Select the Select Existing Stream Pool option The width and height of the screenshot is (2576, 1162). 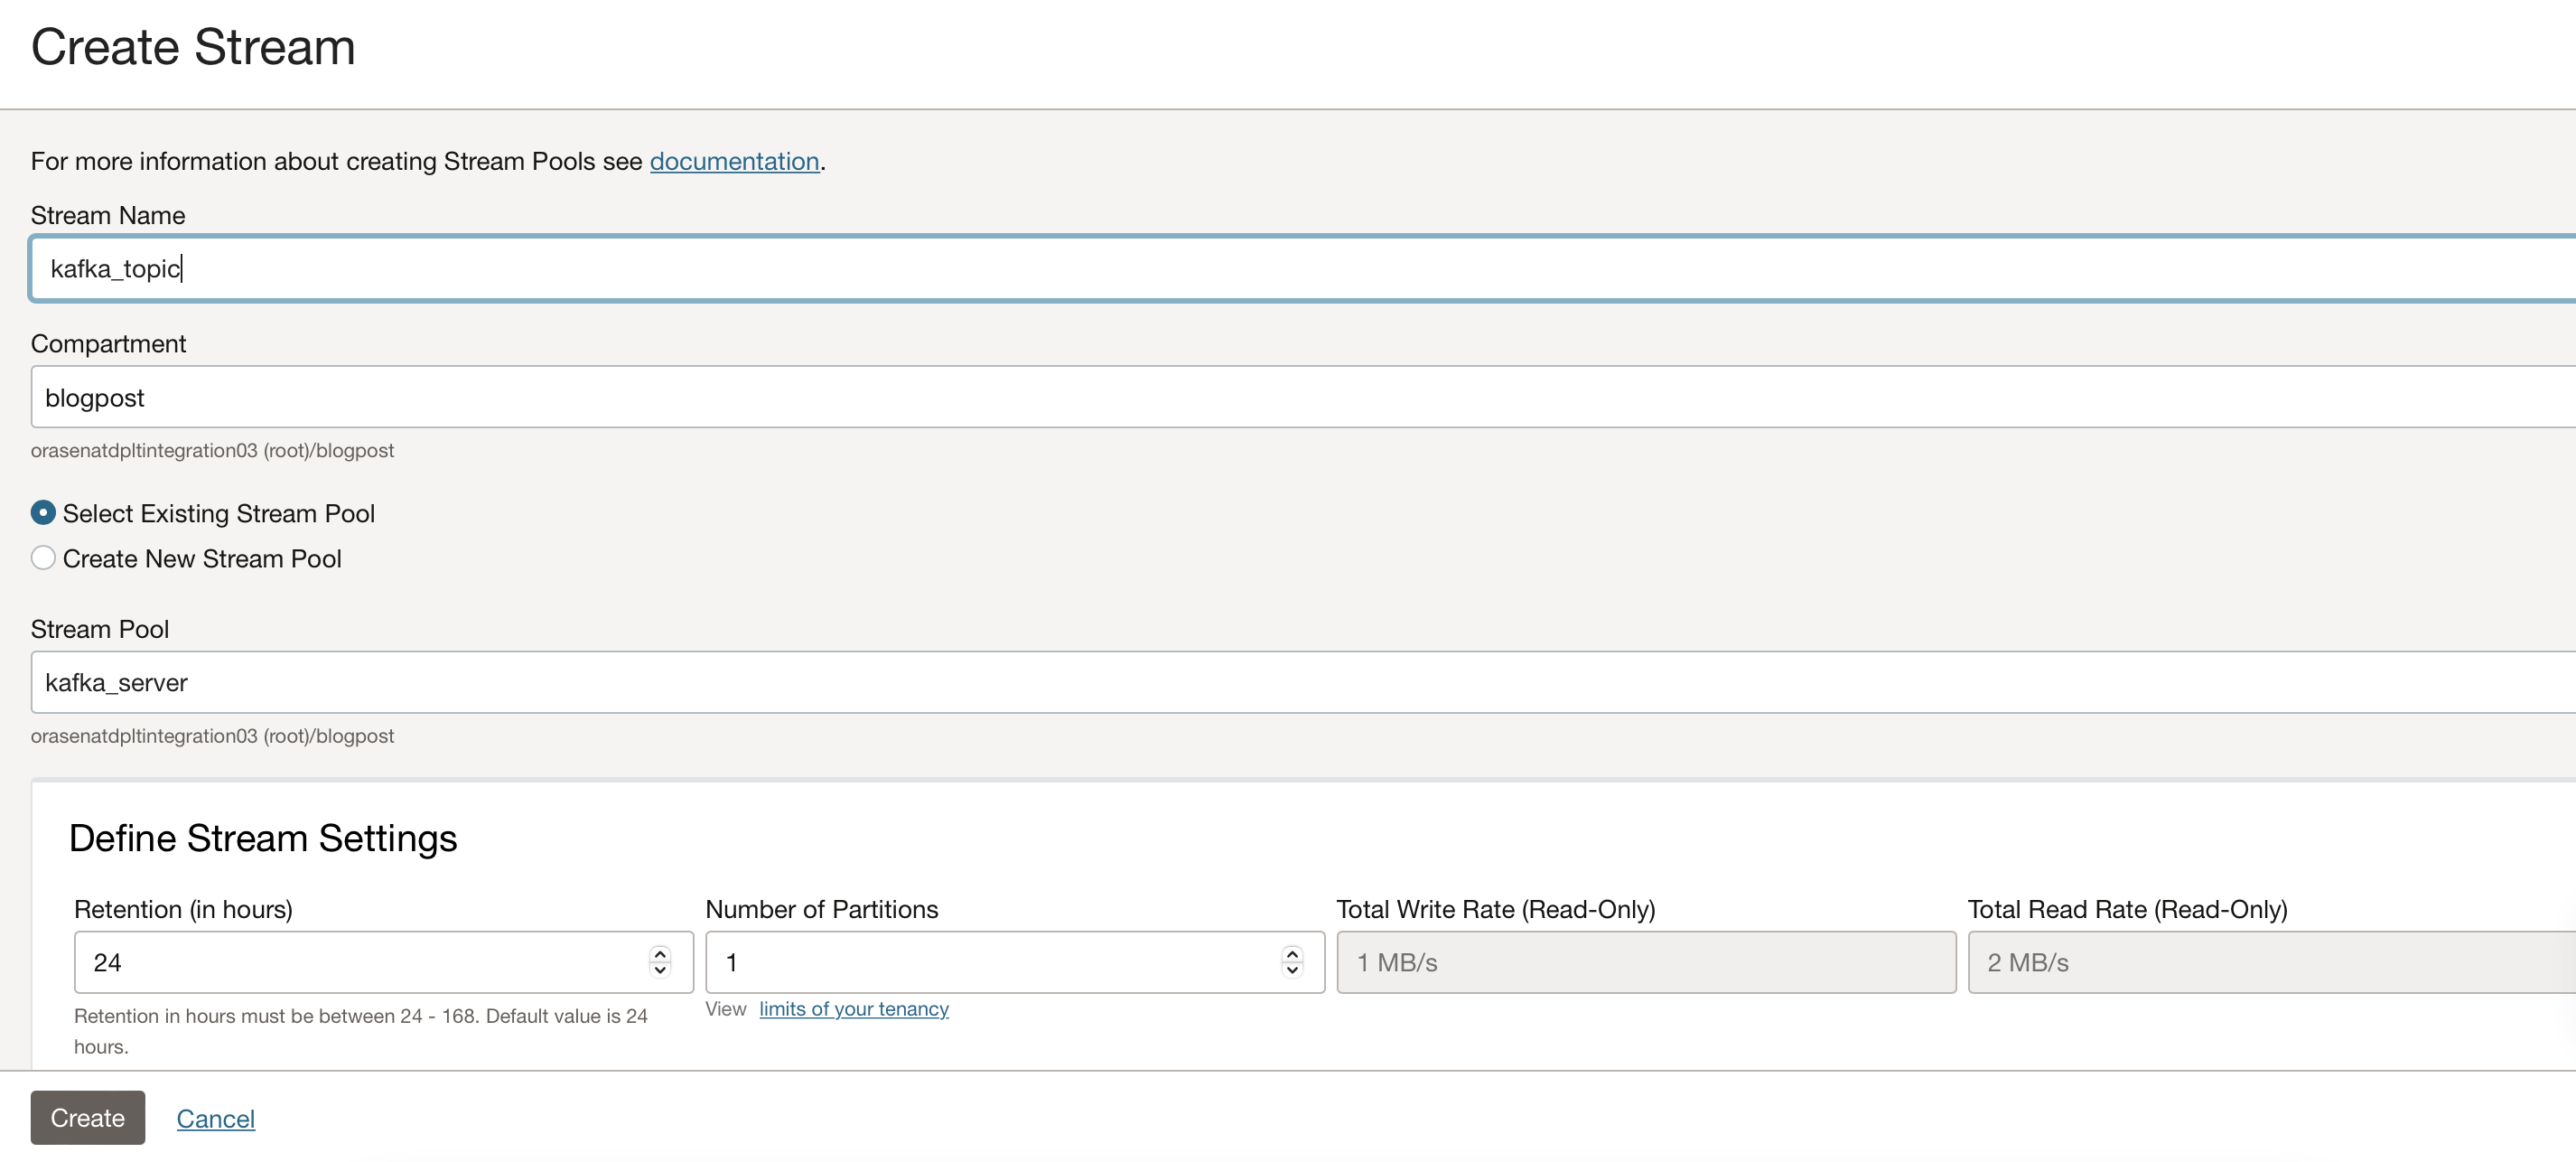[43, 512]
